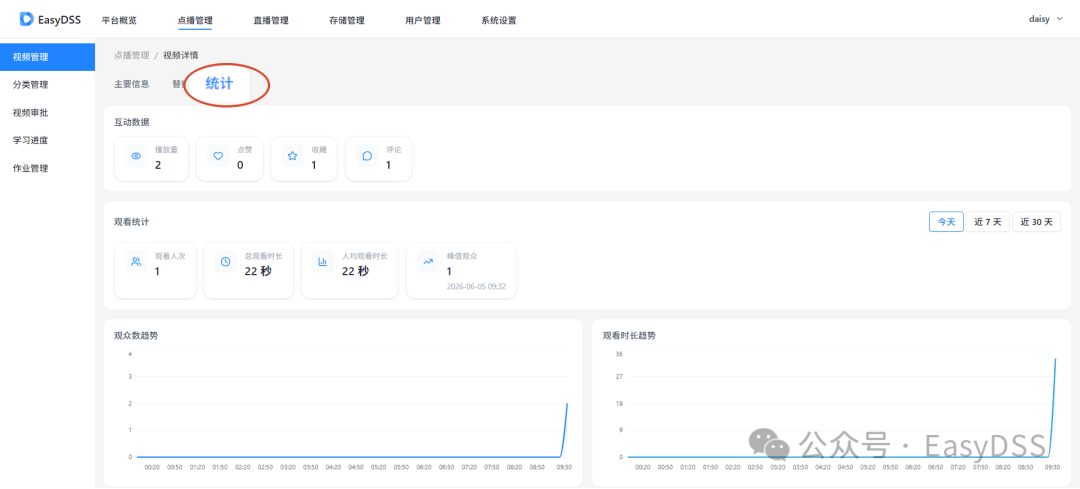Open the 用户管理 top menu

coord(423,20)
